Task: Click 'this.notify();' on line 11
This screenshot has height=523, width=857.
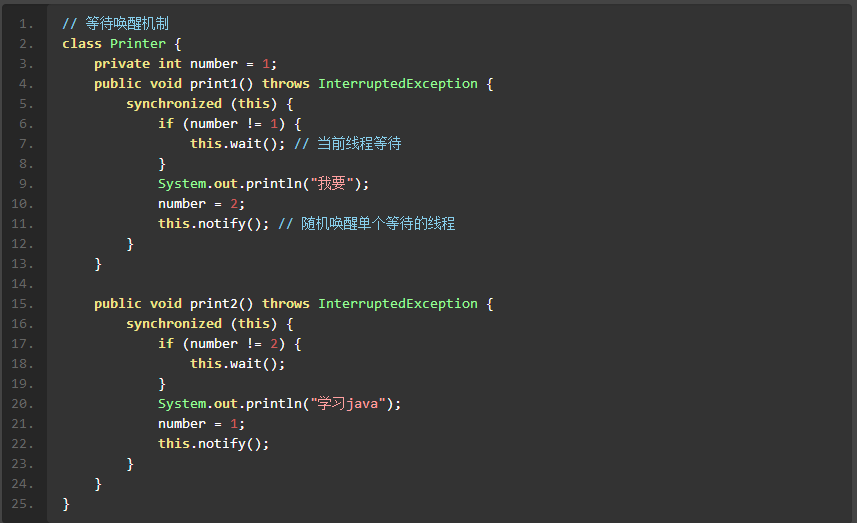Action: pyautogui.click(x=214, y=224)
